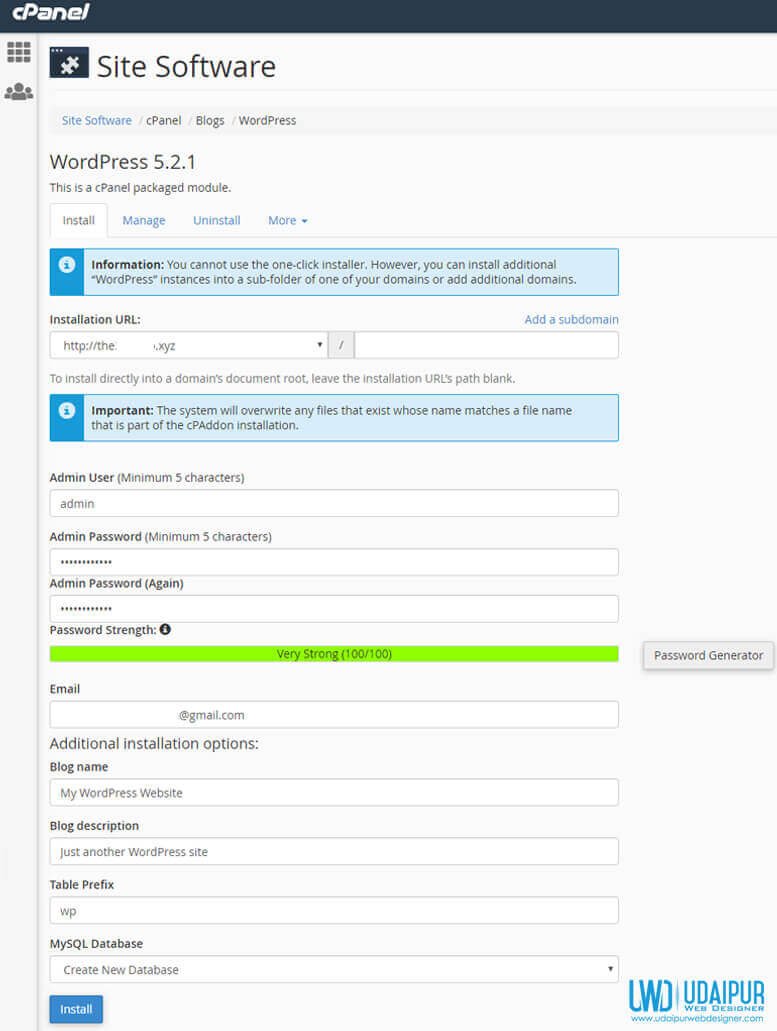Click the Information alert info icon
Image resolution: width=777 pixels, height=1031 pixels.
pos(67,265)
